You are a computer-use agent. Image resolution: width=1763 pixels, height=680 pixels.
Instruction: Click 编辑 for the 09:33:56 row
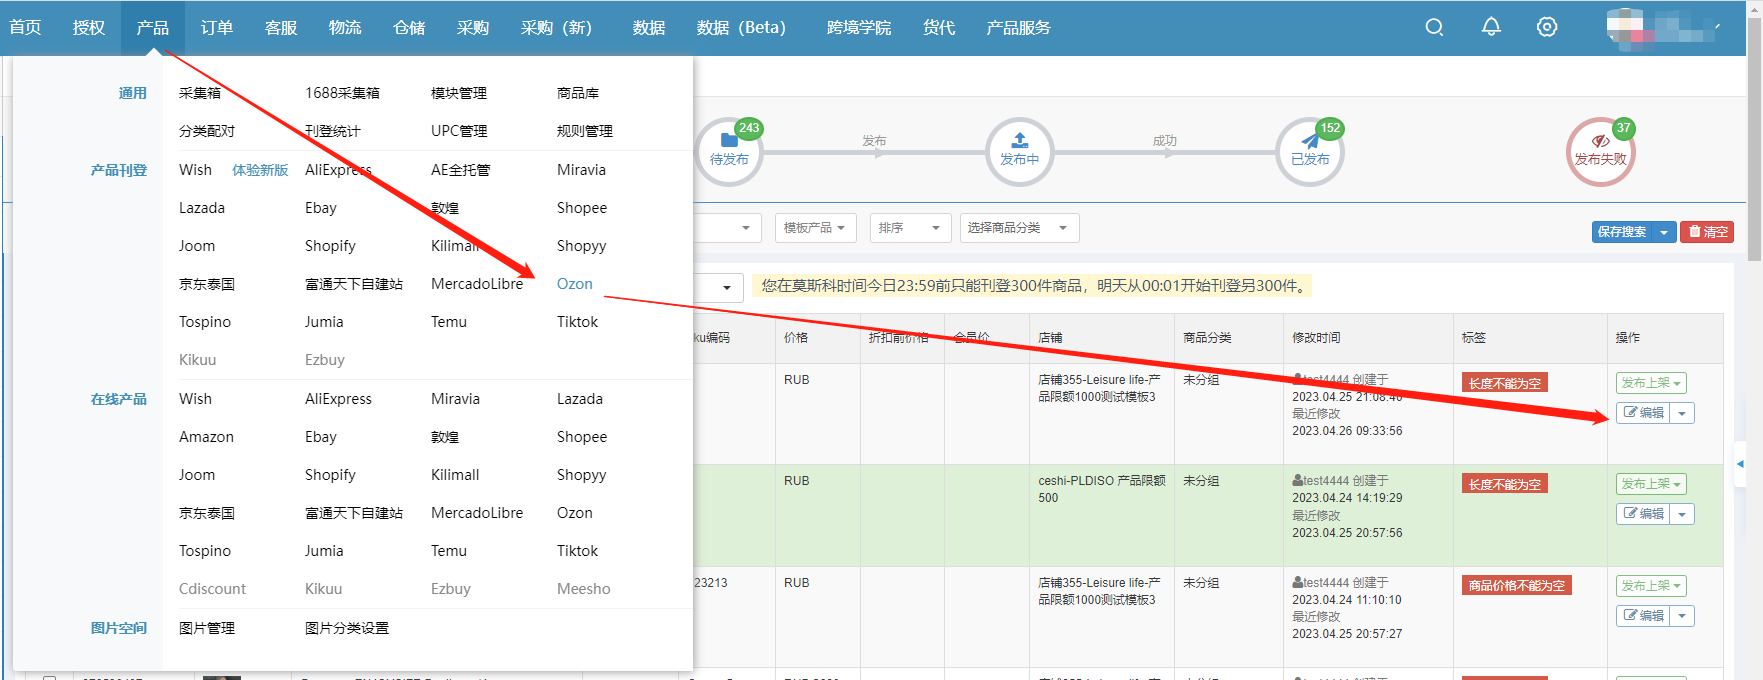click(1644, 413)
